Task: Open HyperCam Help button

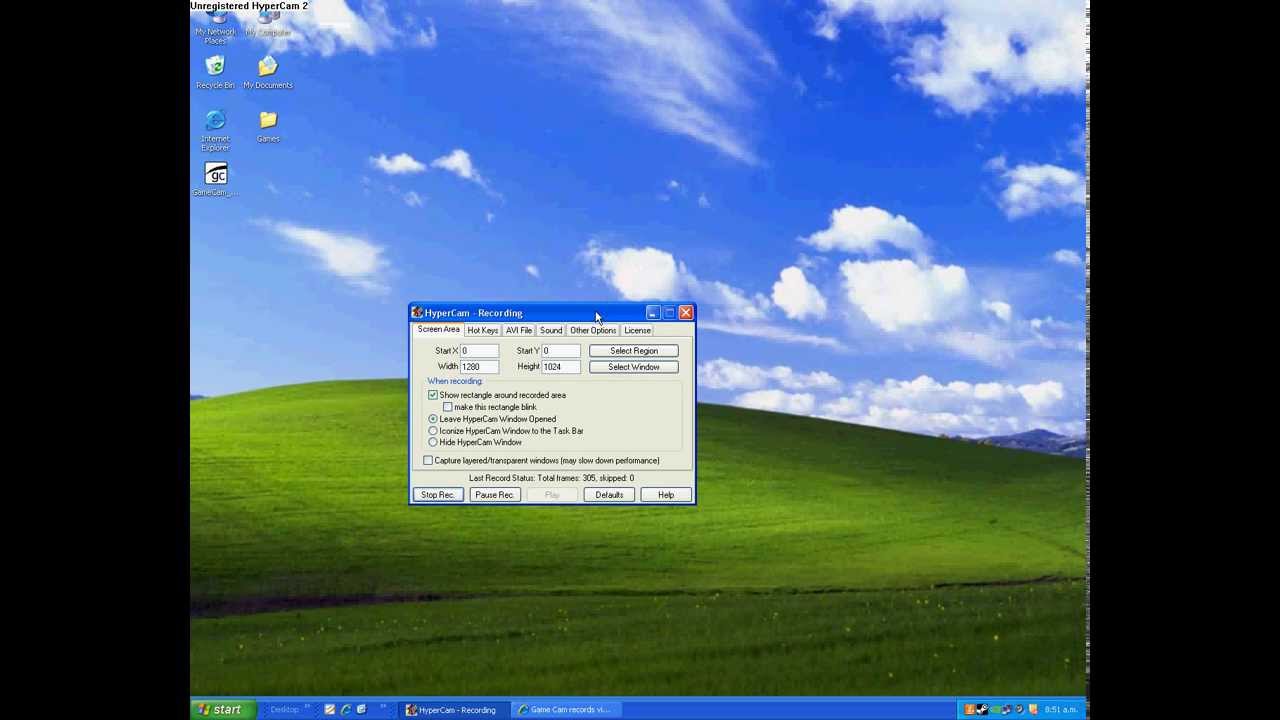Action: click(665, 495)
